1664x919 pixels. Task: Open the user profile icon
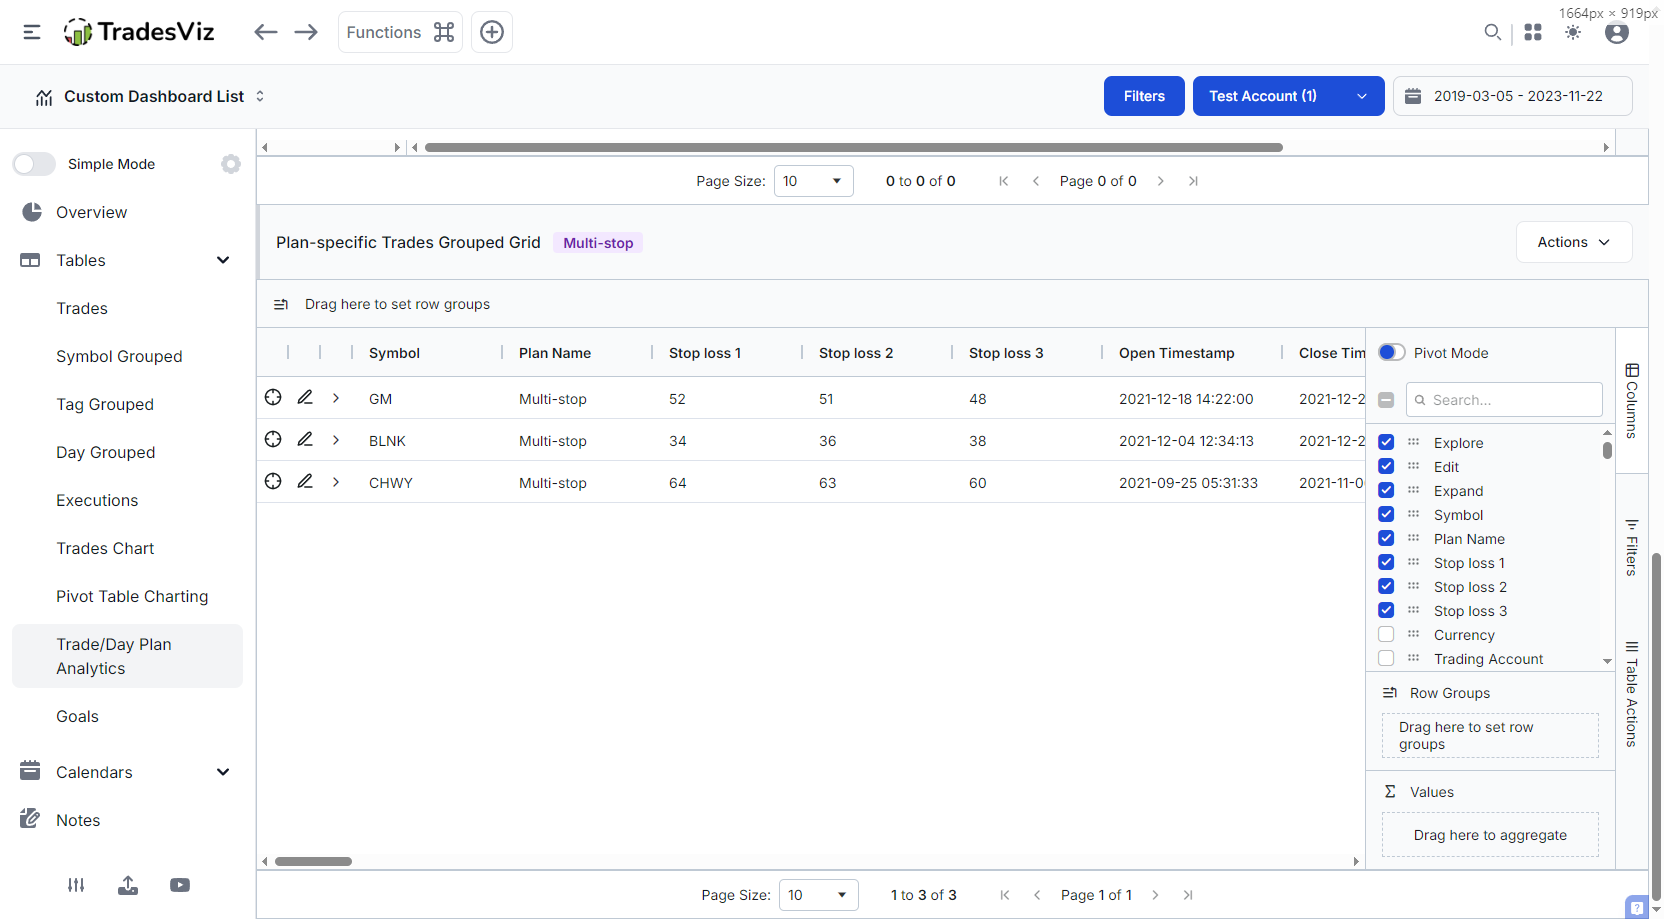coord(1617,32)
